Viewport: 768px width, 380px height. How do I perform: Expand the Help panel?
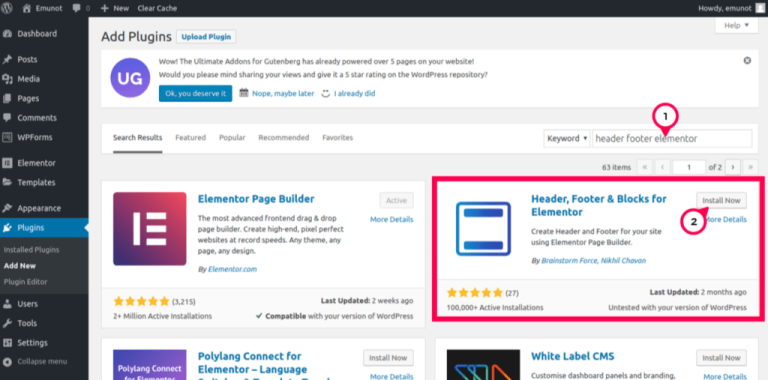click(737, 25)
